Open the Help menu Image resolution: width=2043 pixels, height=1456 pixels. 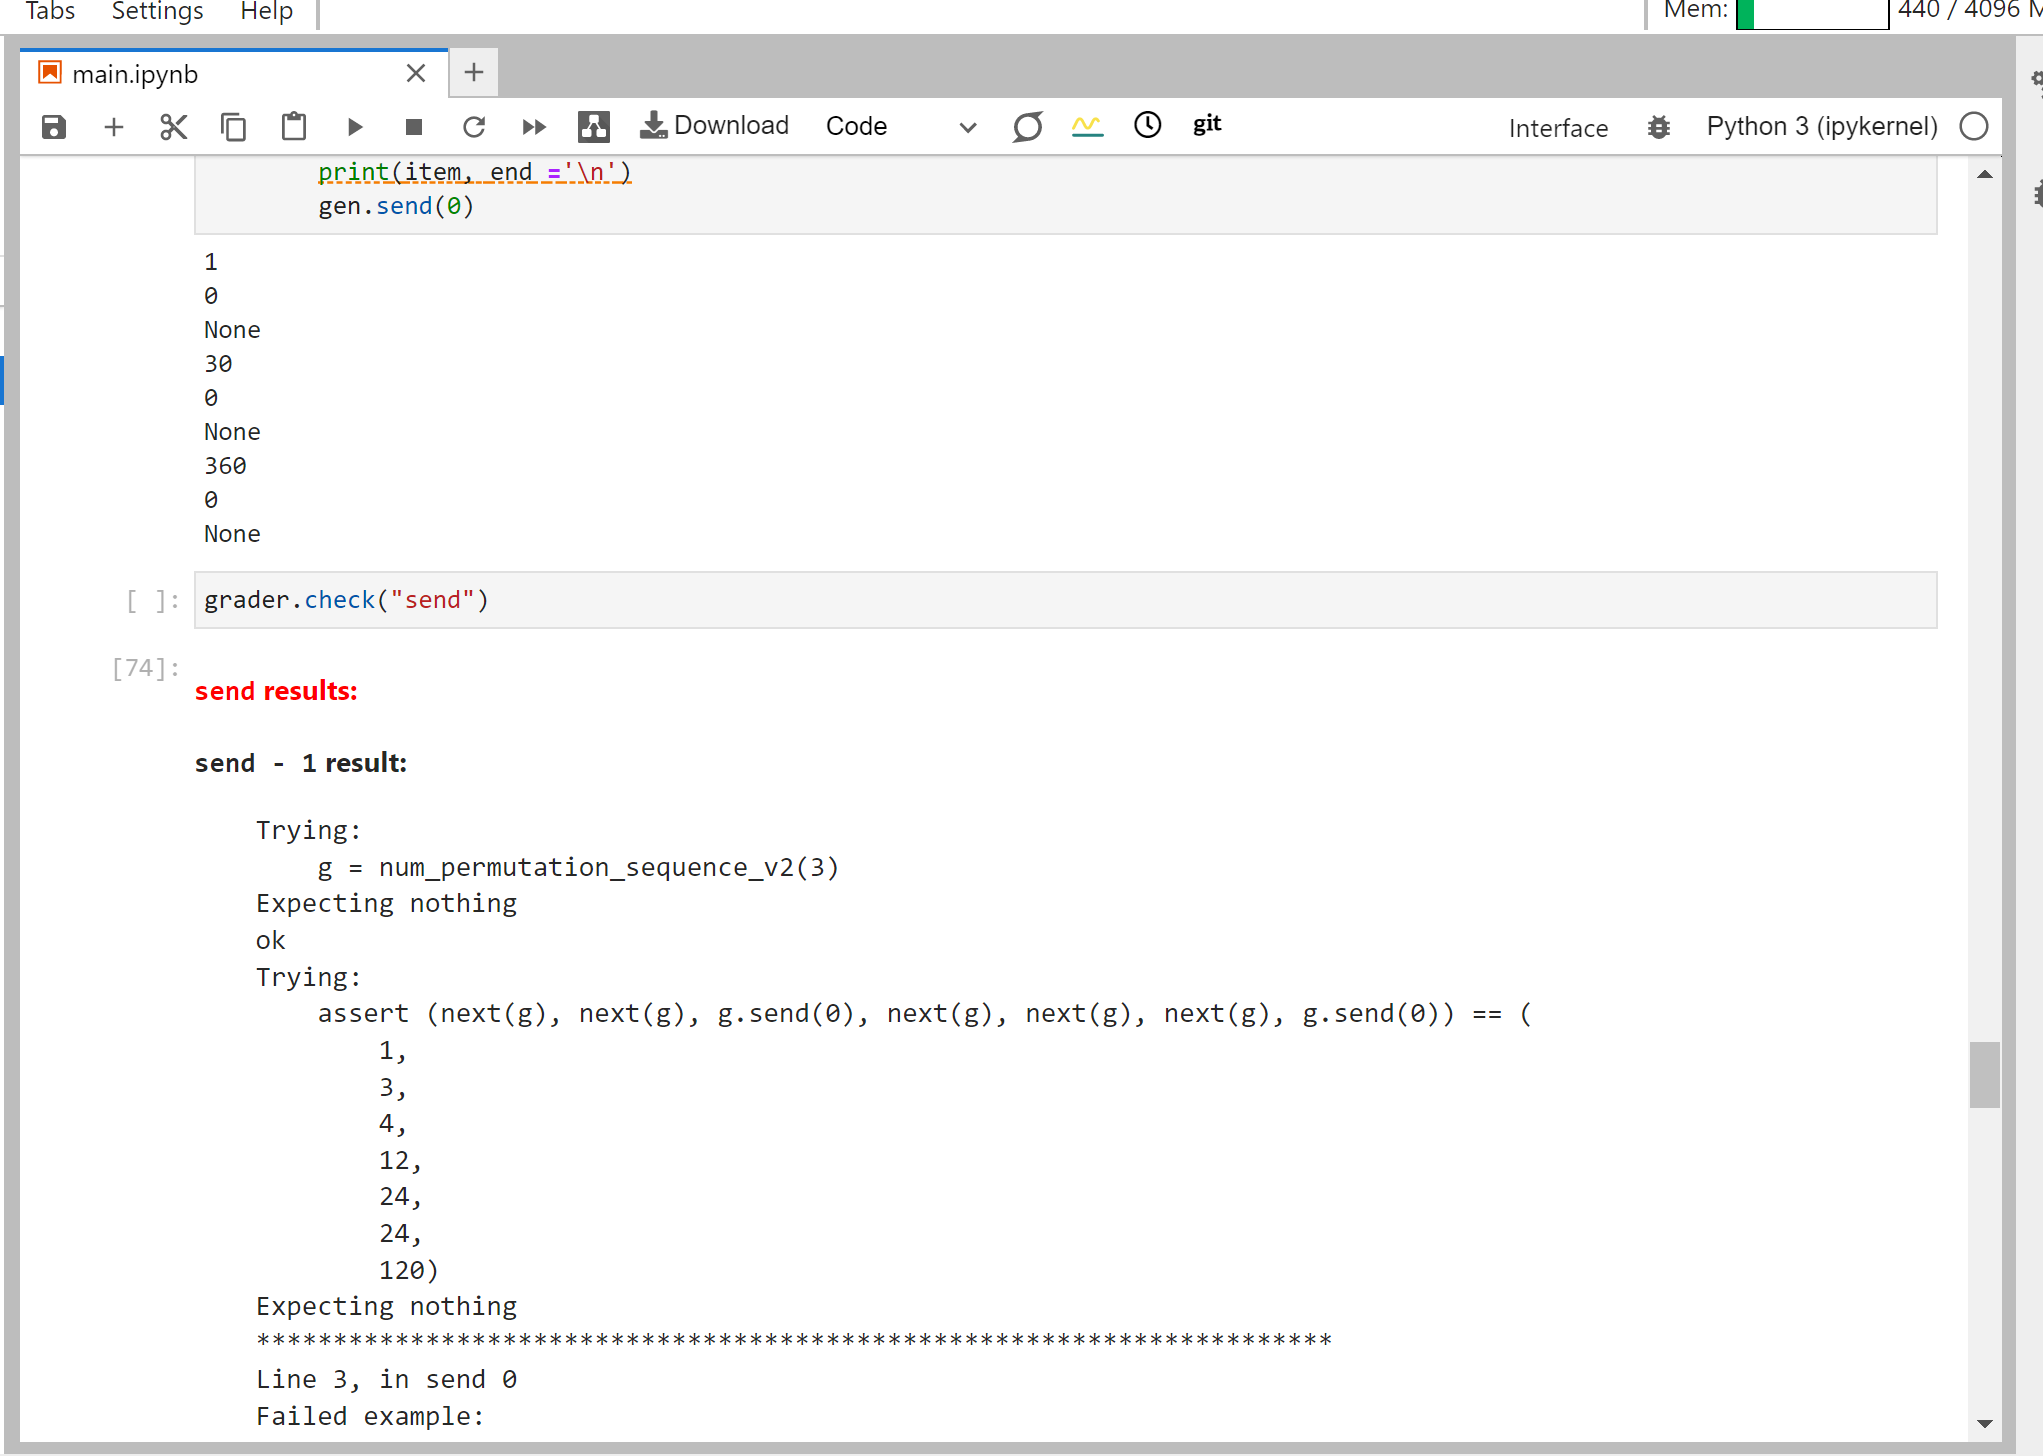tap(266, 12)
